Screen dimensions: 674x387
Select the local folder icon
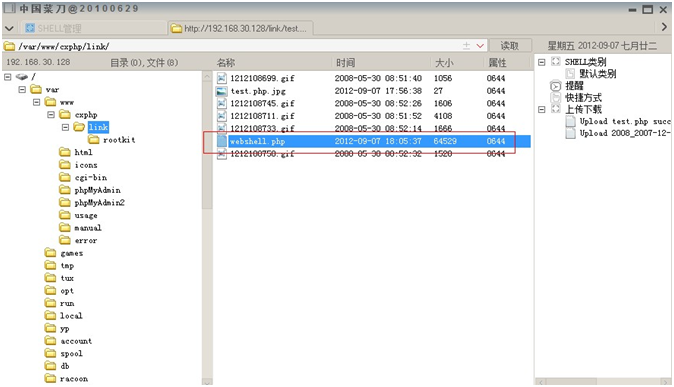coord(50,316)
